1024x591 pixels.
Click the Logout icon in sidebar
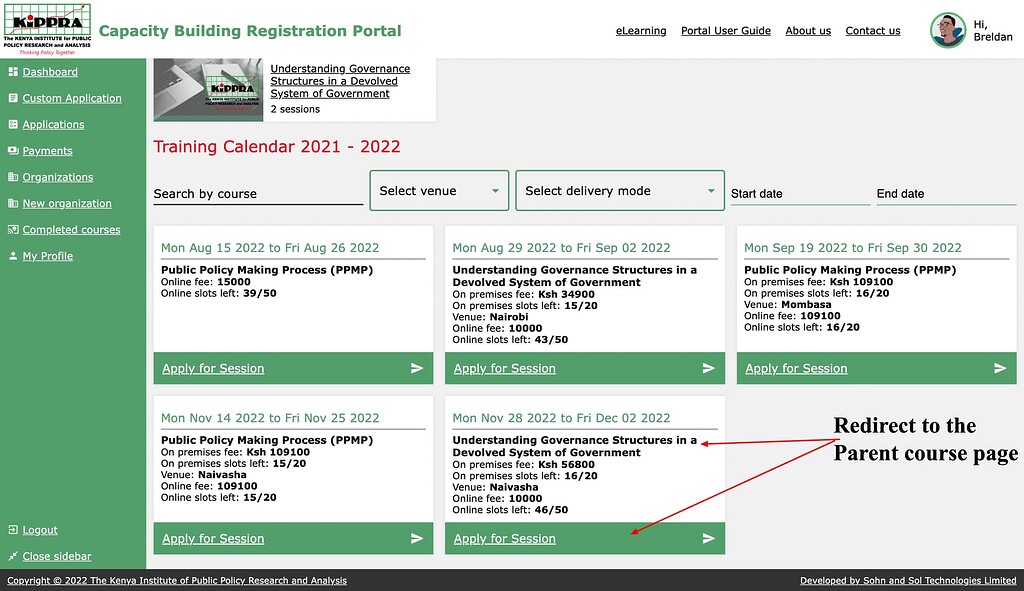pyautogui.click(x=13, y=530)
